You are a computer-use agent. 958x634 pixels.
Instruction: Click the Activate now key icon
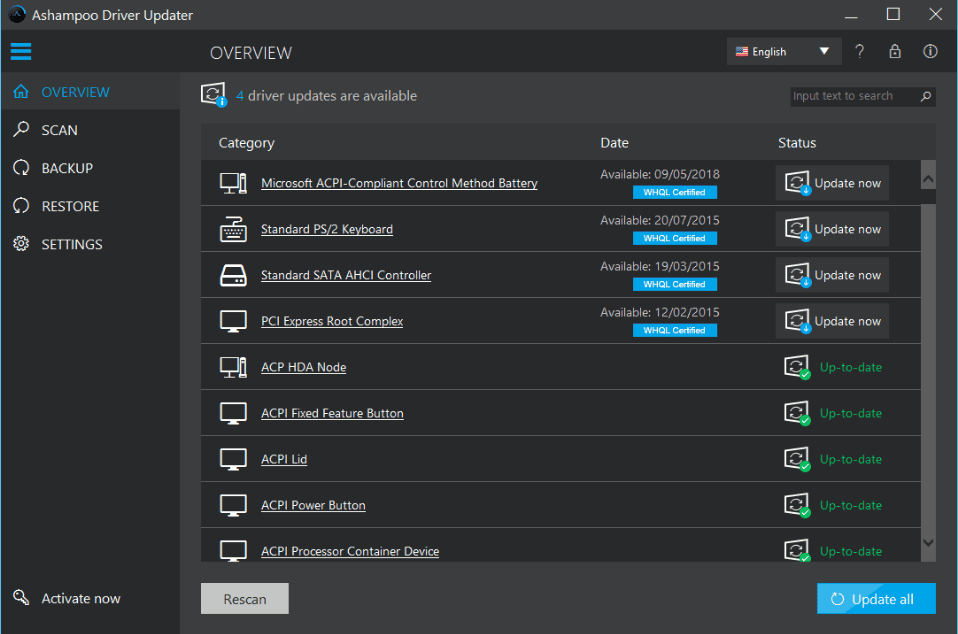point(21,597)
